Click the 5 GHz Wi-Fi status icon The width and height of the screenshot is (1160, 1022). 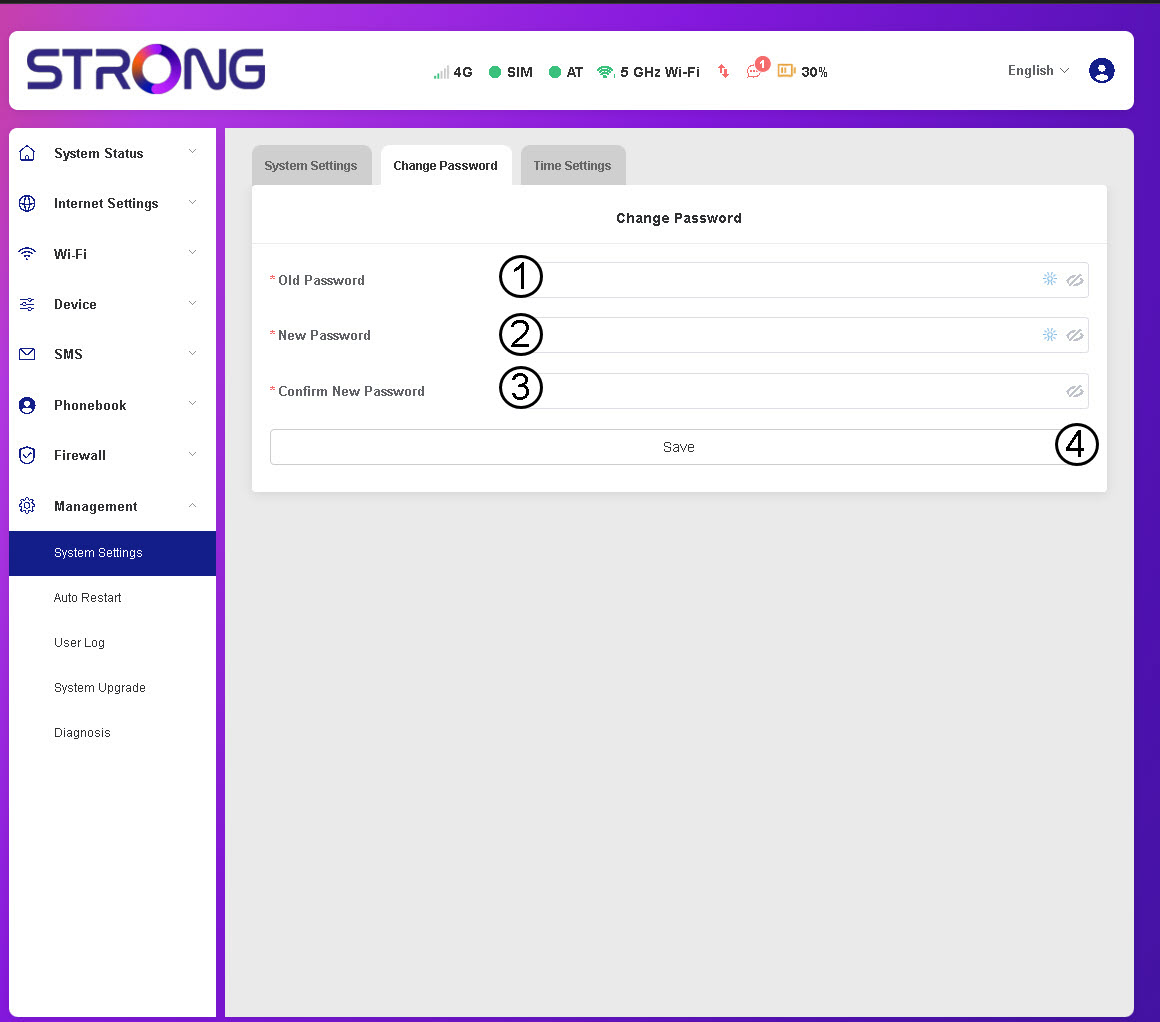click(x=605, y=72)
